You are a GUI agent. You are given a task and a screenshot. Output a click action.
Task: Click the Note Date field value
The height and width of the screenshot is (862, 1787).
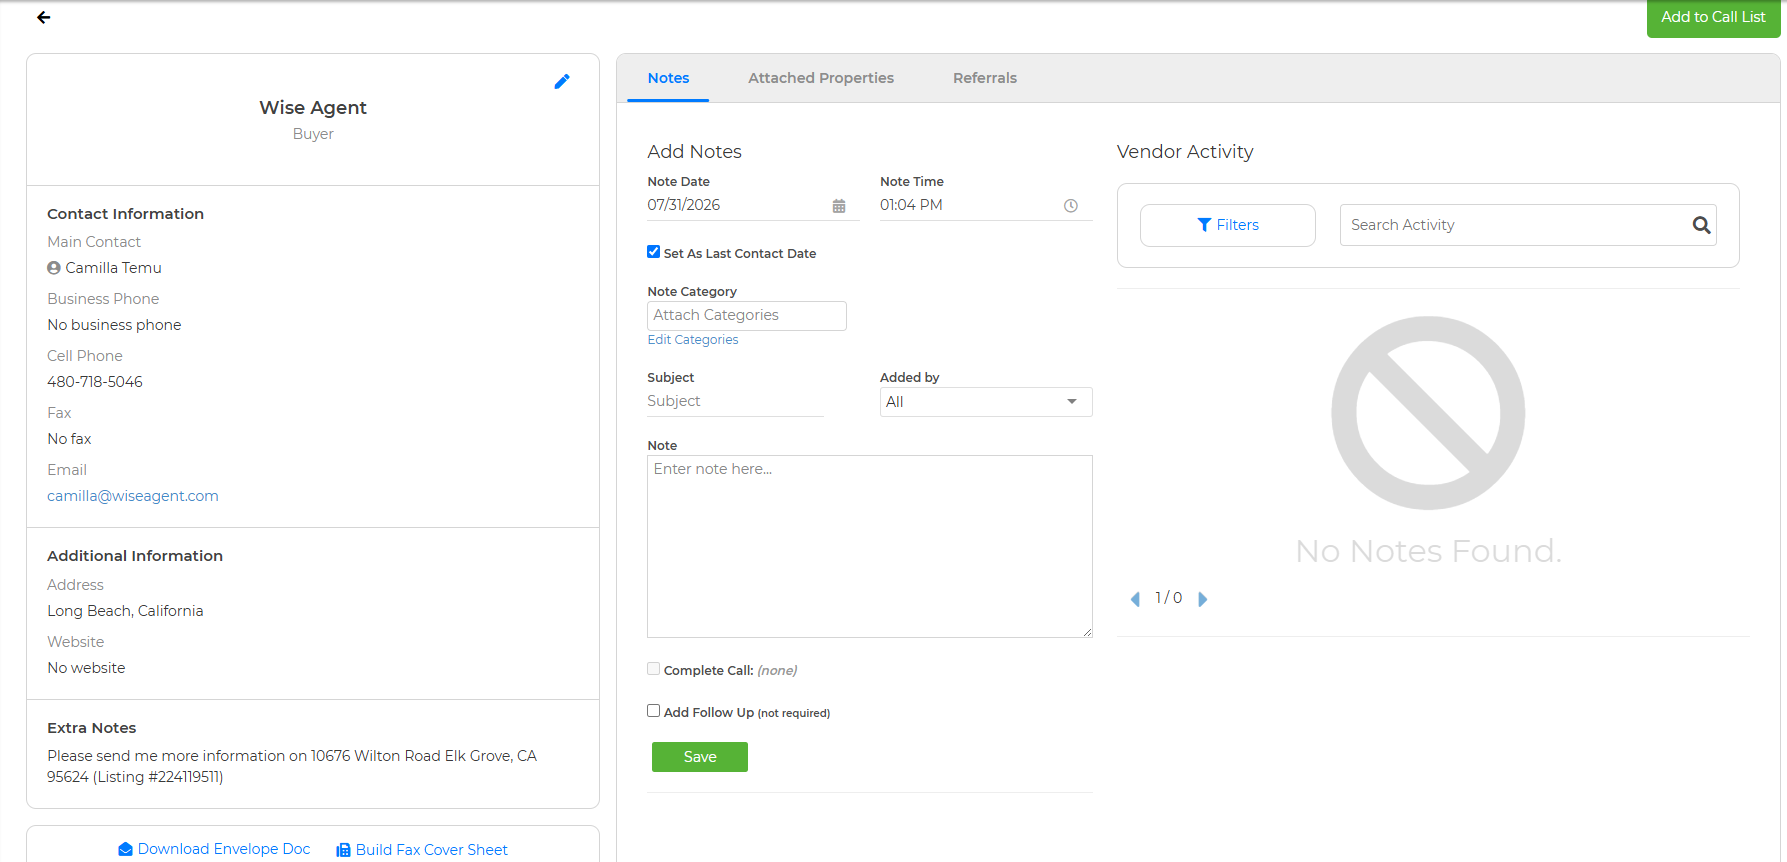point(684,205)
